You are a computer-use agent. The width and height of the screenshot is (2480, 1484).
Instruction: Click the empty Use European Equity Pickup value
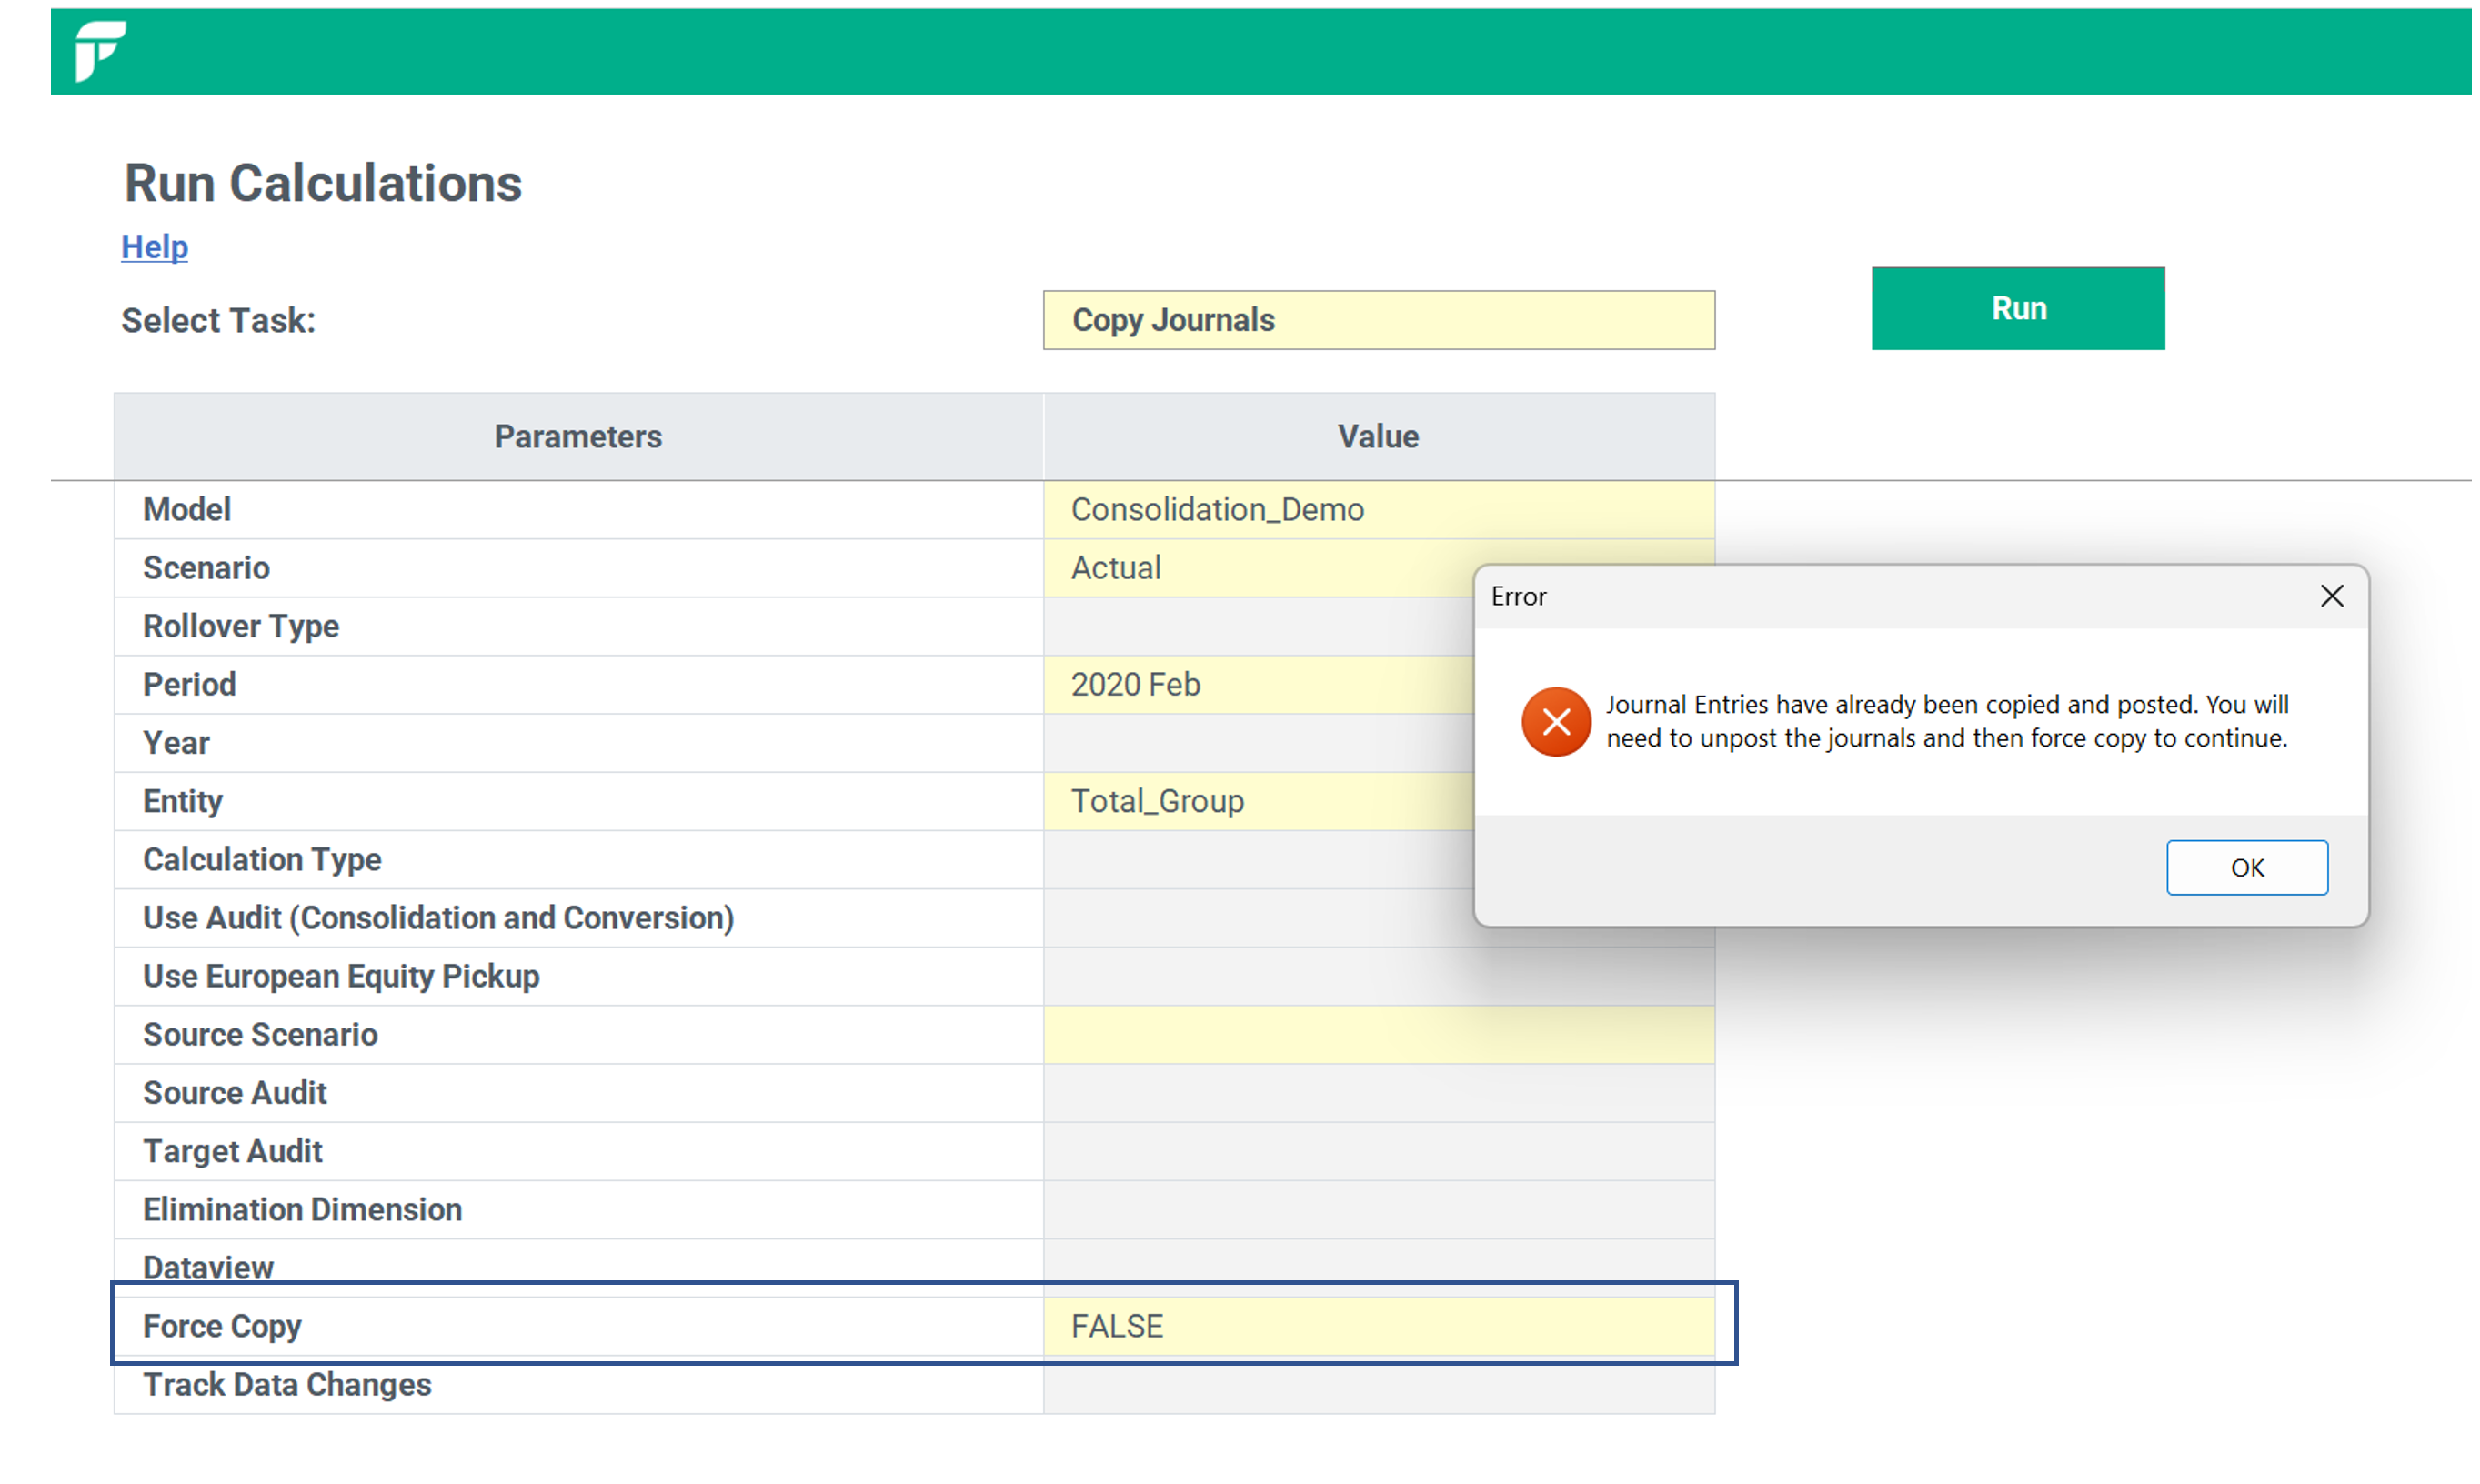(x=1379, y=976)
